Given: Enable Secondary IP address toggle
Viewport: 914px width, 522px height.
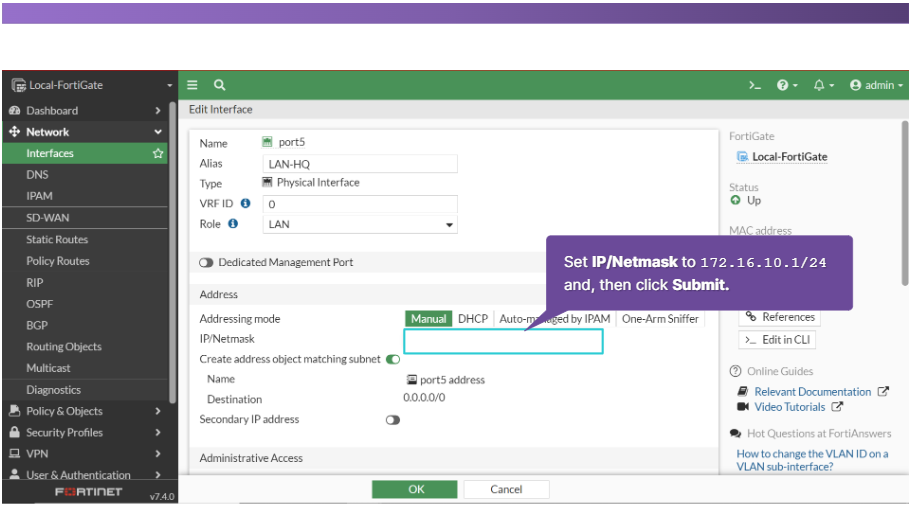Looking at the screenshot, I should (393, 420).
